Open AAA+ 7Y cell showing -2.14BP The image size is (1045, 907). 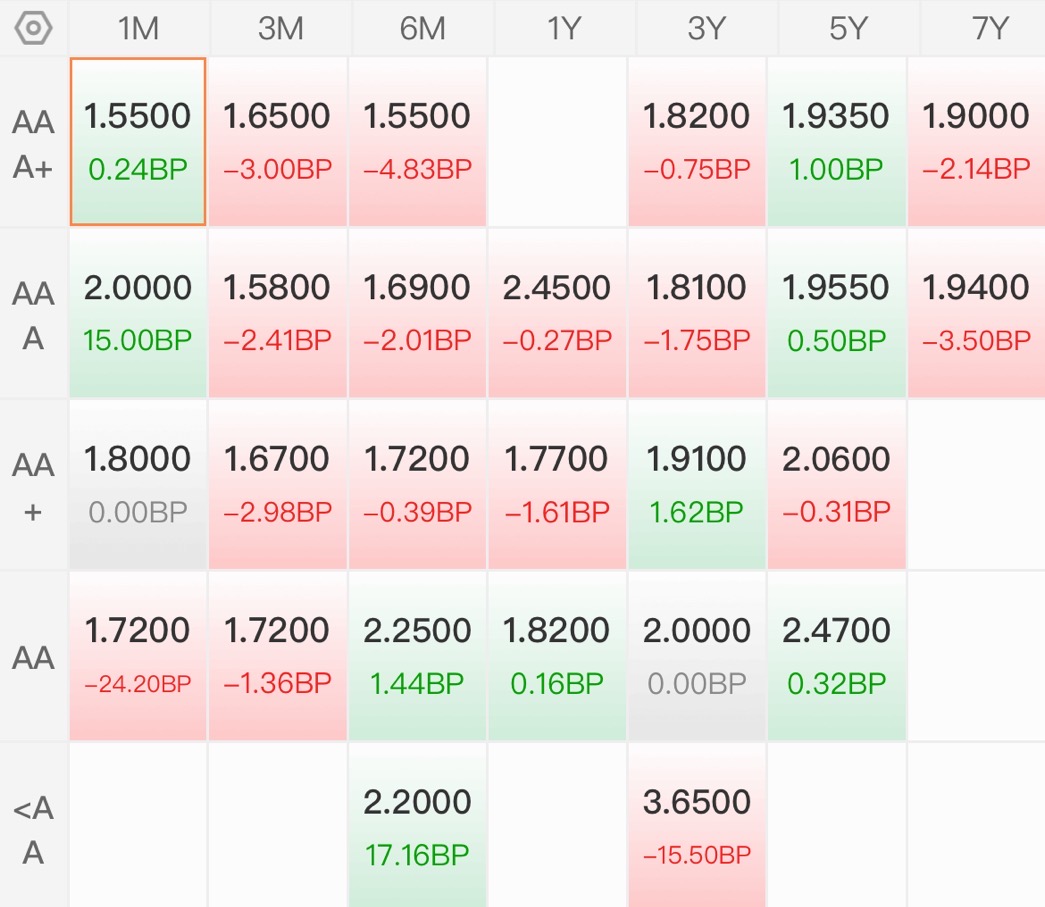[976, 141]
